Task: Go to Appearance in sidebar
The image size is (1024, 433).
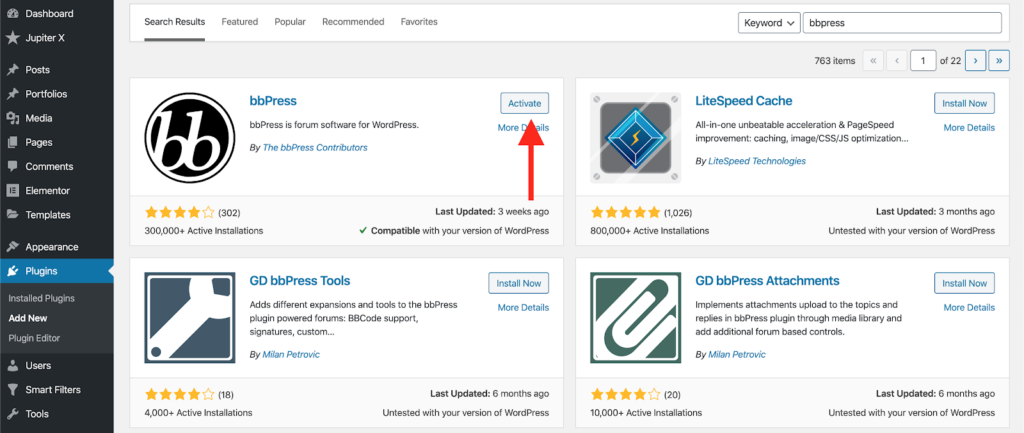Action: 51,247
